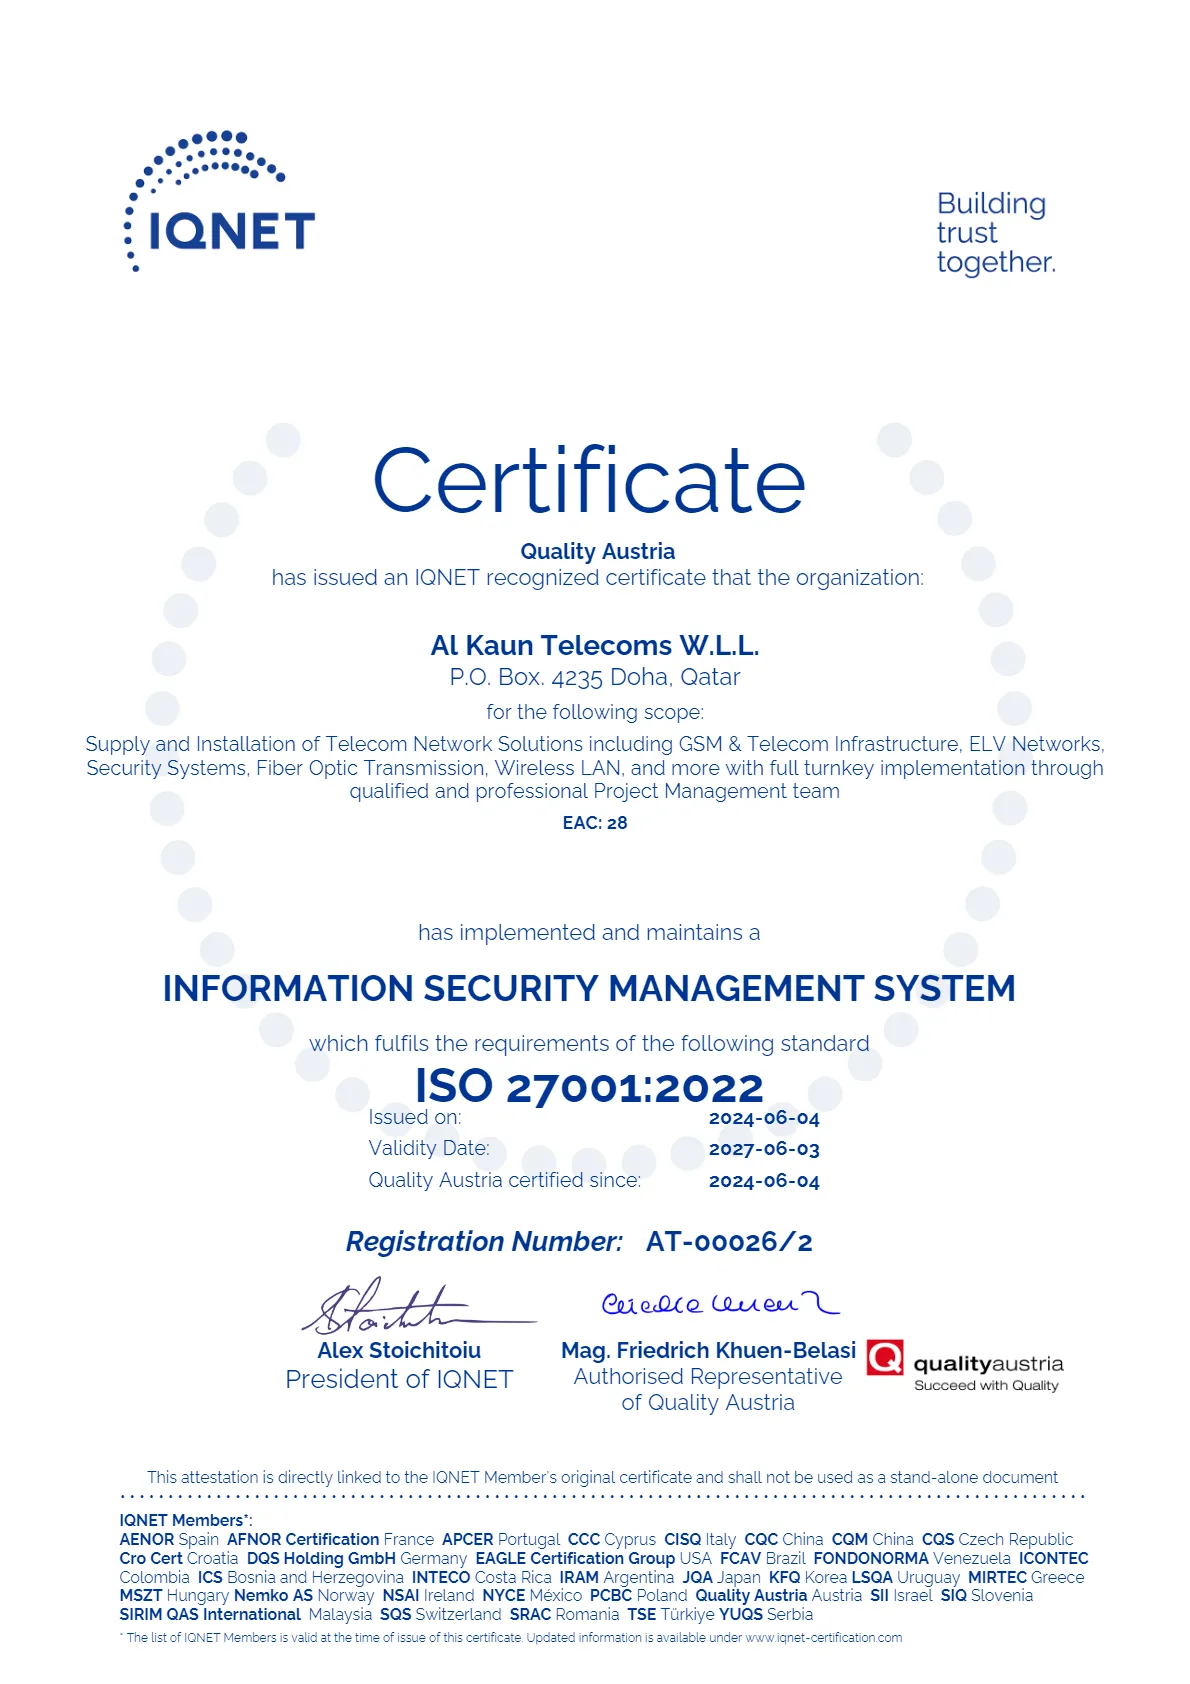Select the Issued on date 2024-06-04
Viewport: 1190px width, 1684px height.
point(764,1118)
